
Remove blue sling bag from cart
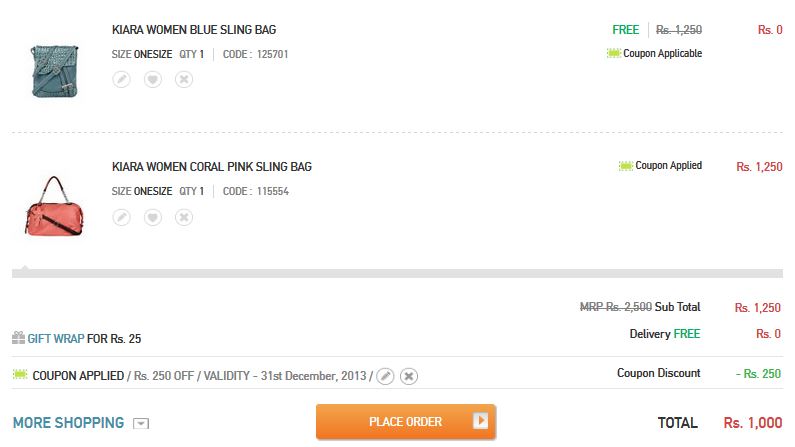click(184, 80)
